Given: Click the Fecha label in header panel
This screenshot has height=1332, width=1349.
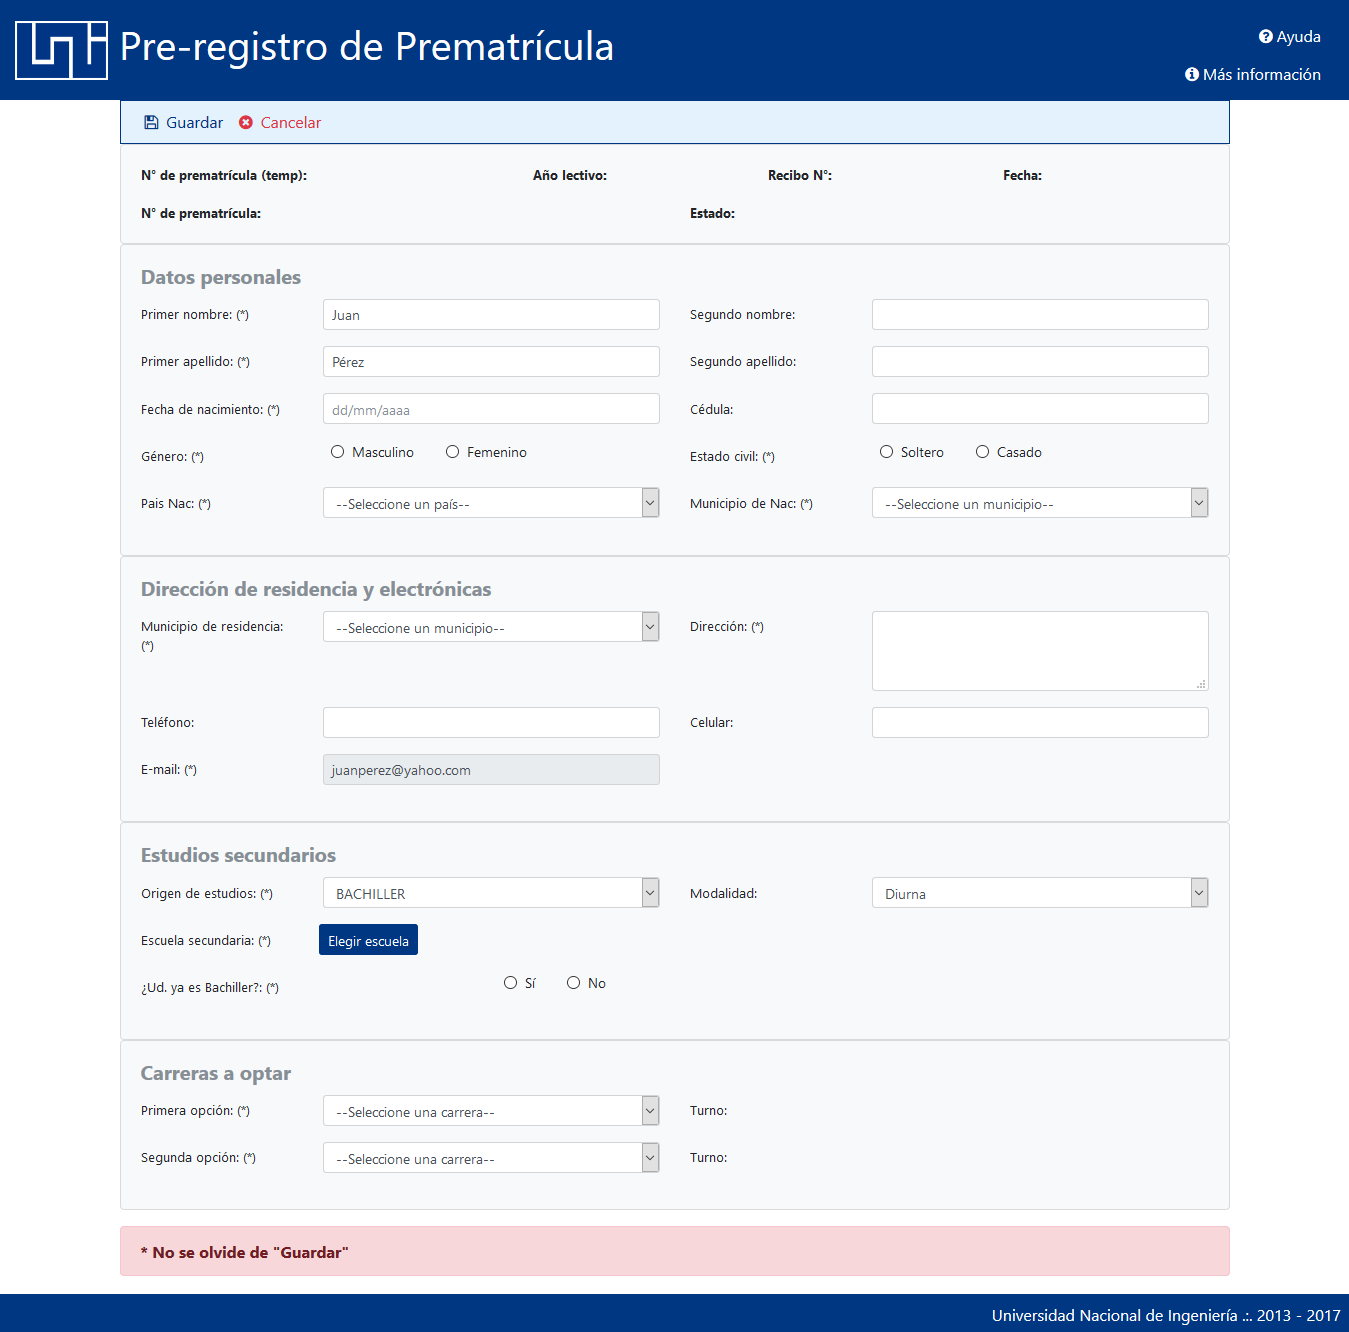Looking at the screenshot, I should 1022,176.
